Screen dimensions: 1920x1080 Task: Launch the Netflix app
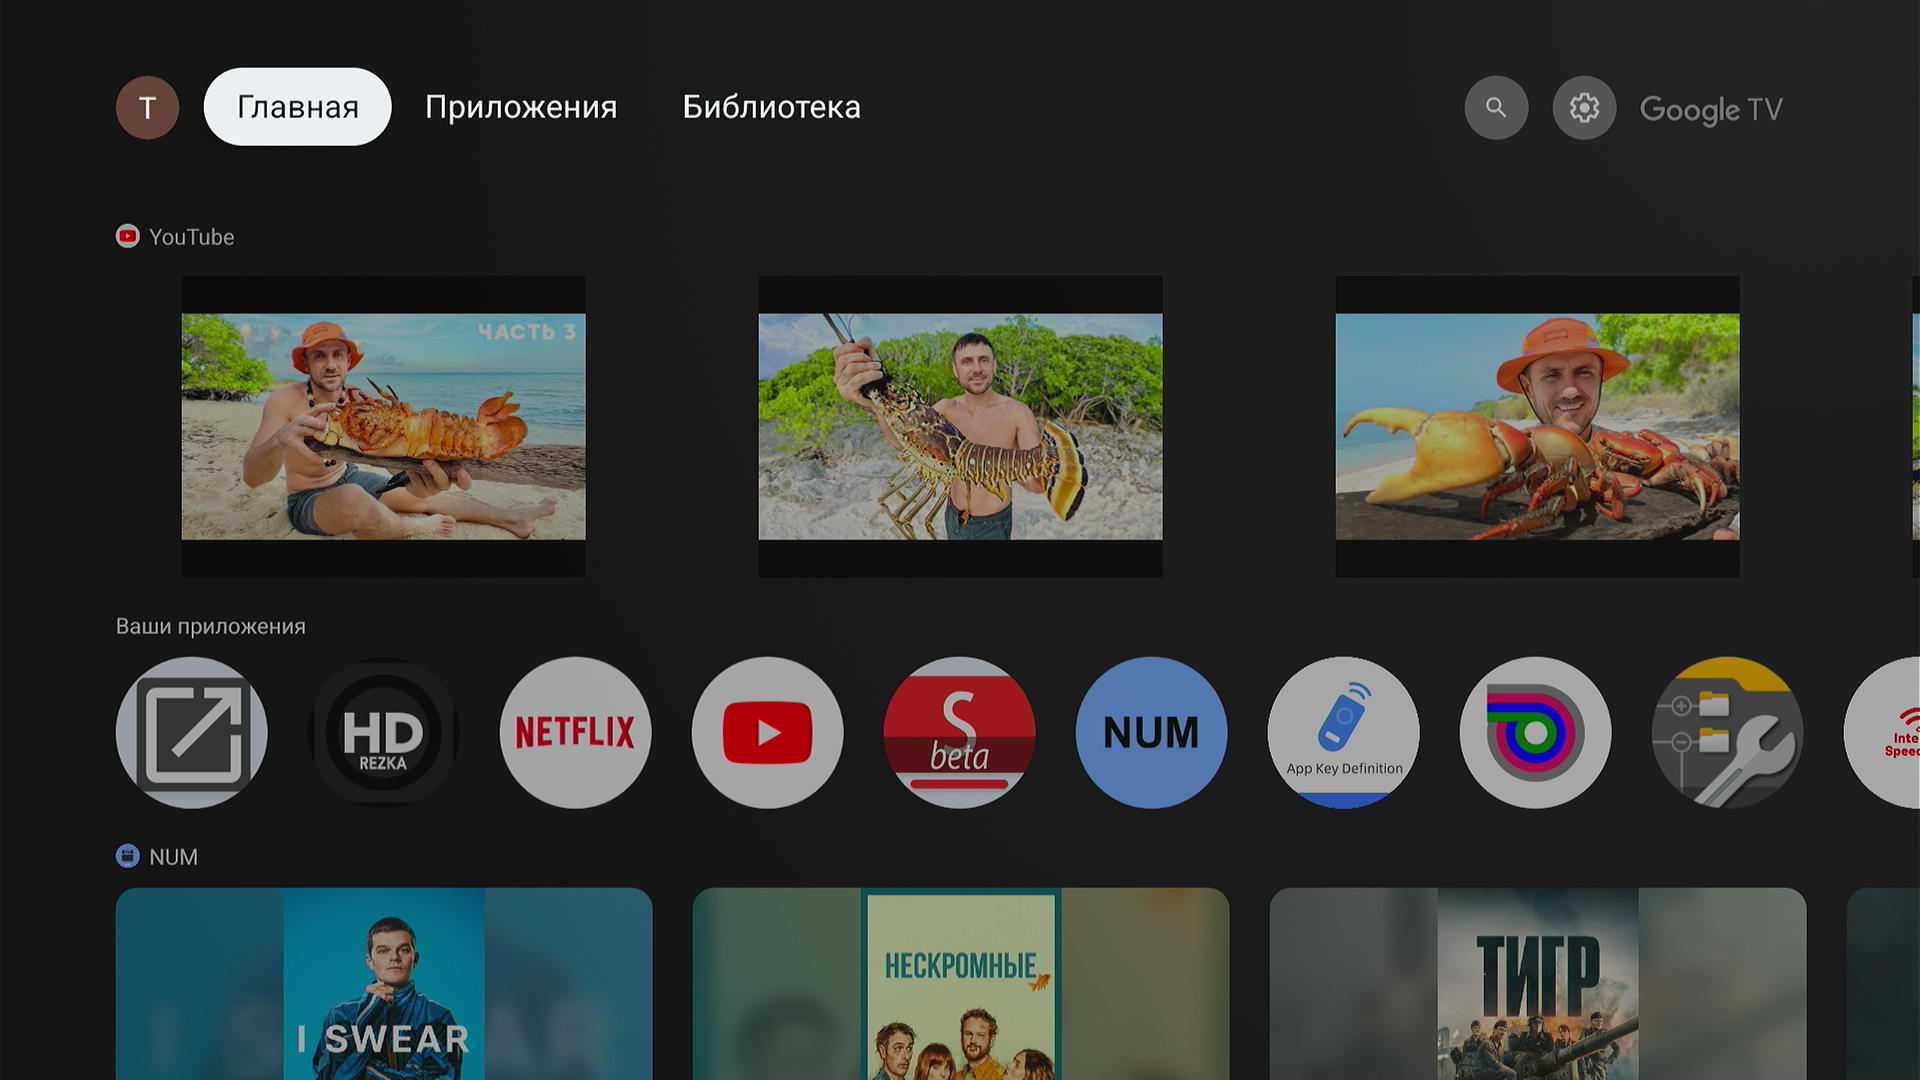(575, 732)
